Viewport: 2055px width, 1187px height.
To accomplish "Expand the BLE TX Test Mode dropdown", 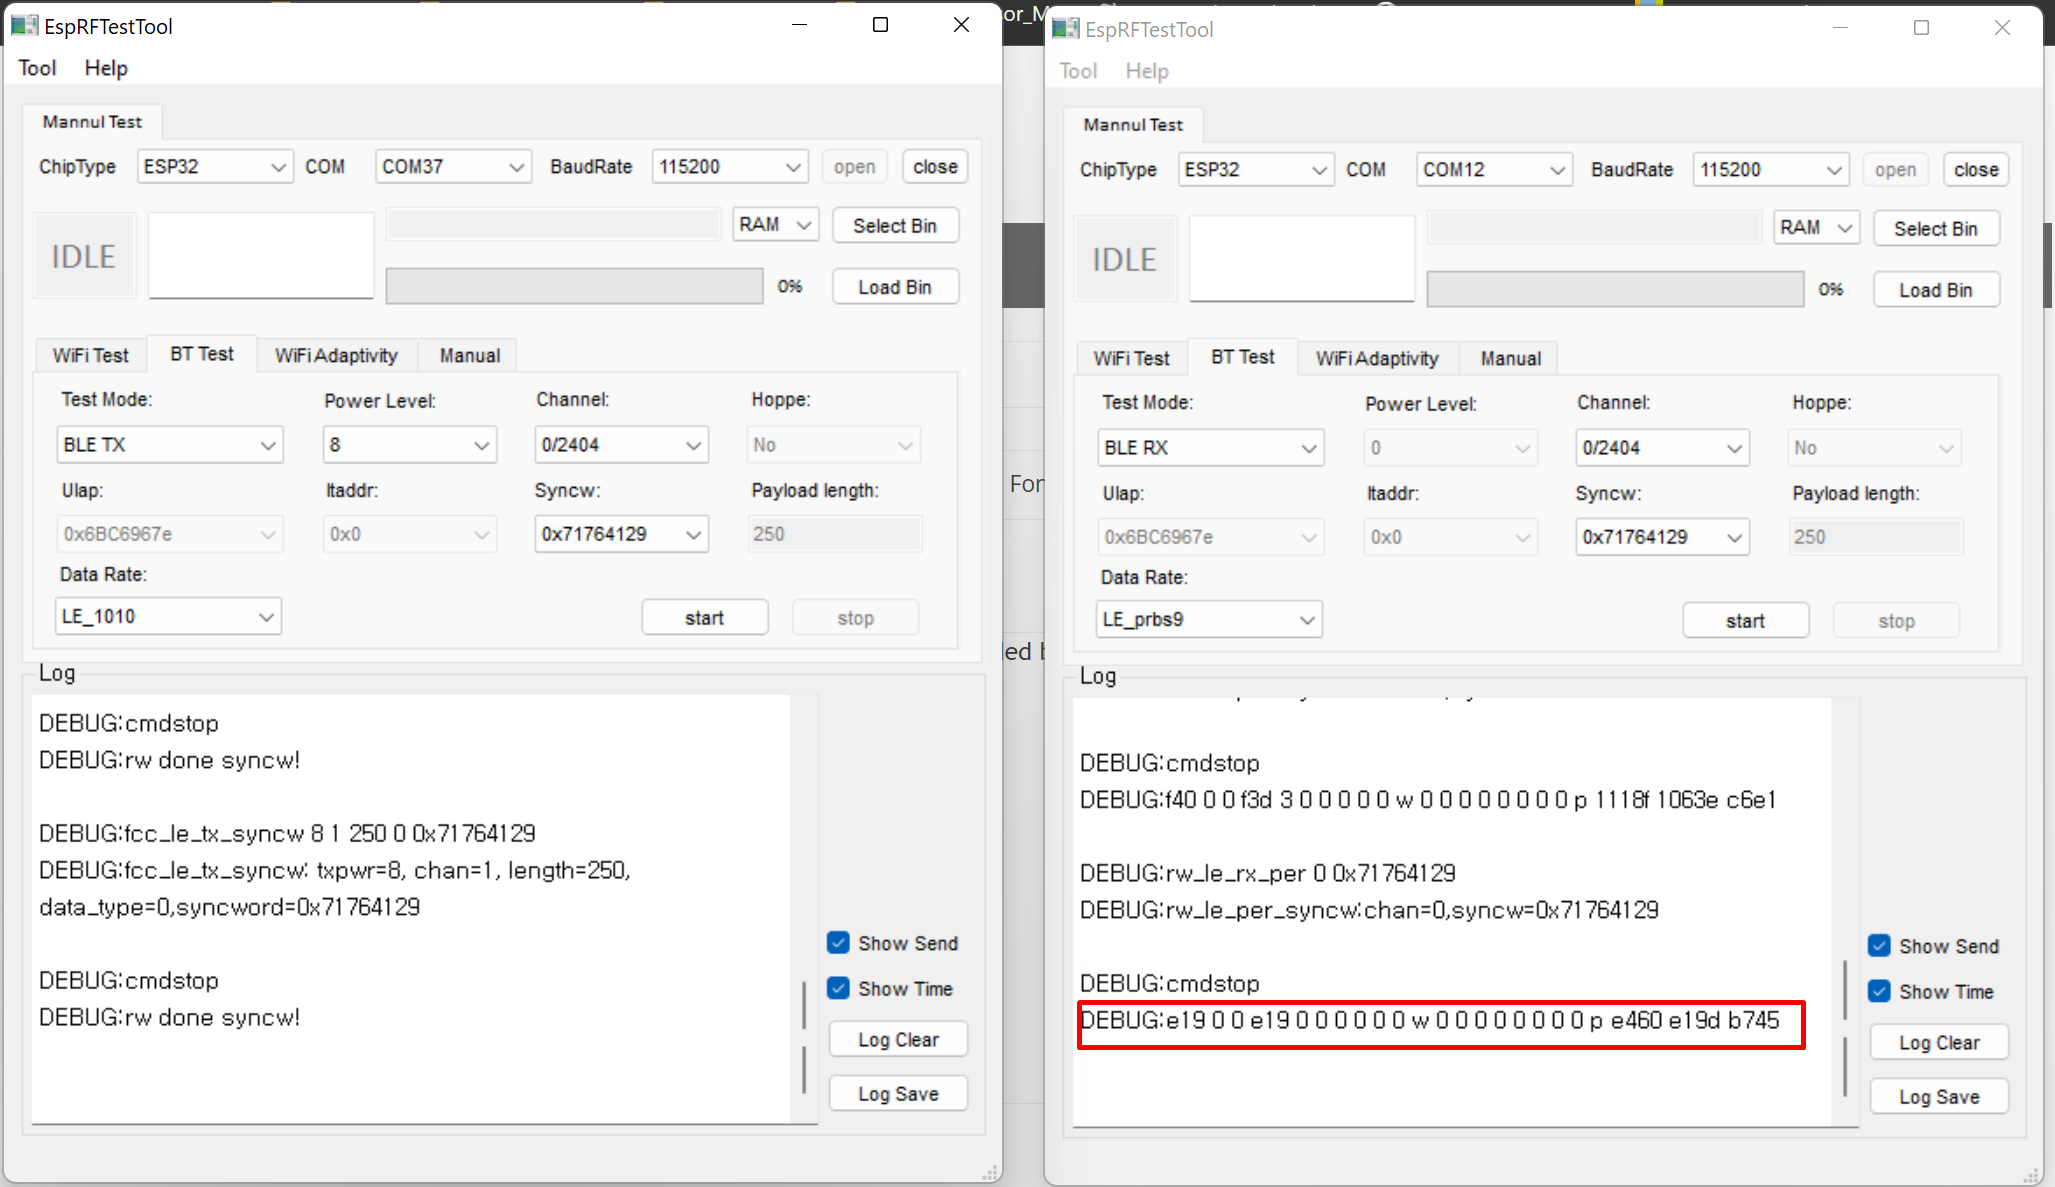I will click(170, 445).
